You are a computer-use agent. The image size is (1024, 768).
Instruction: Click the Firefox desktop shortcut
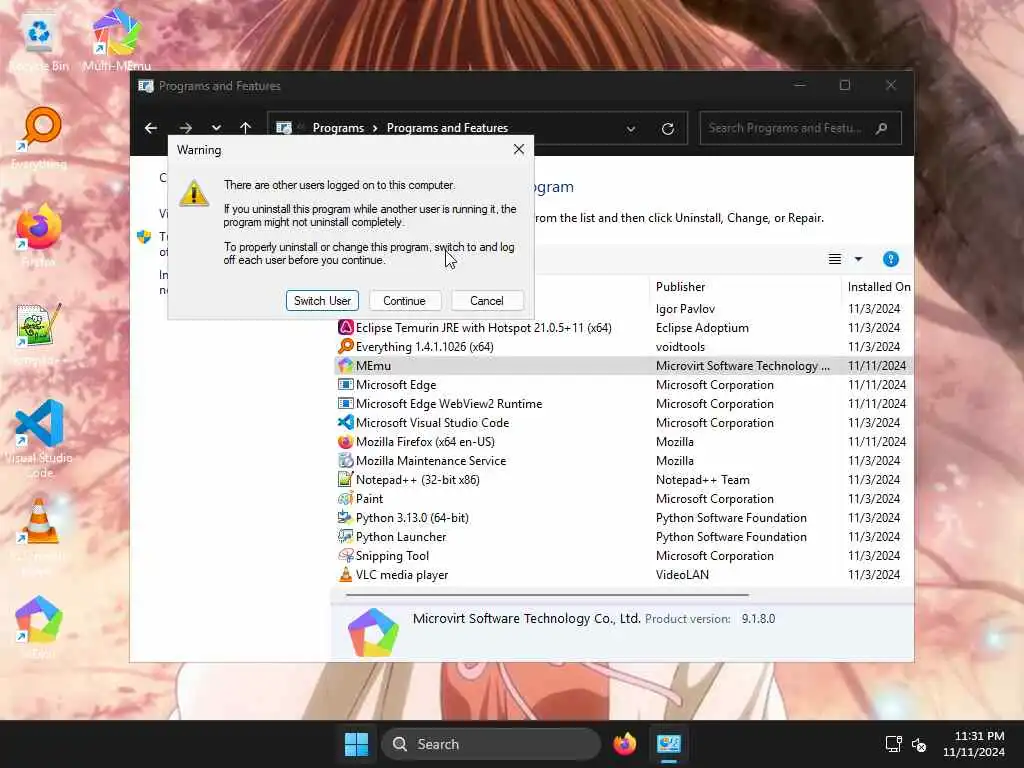click(x=39, y=236)
